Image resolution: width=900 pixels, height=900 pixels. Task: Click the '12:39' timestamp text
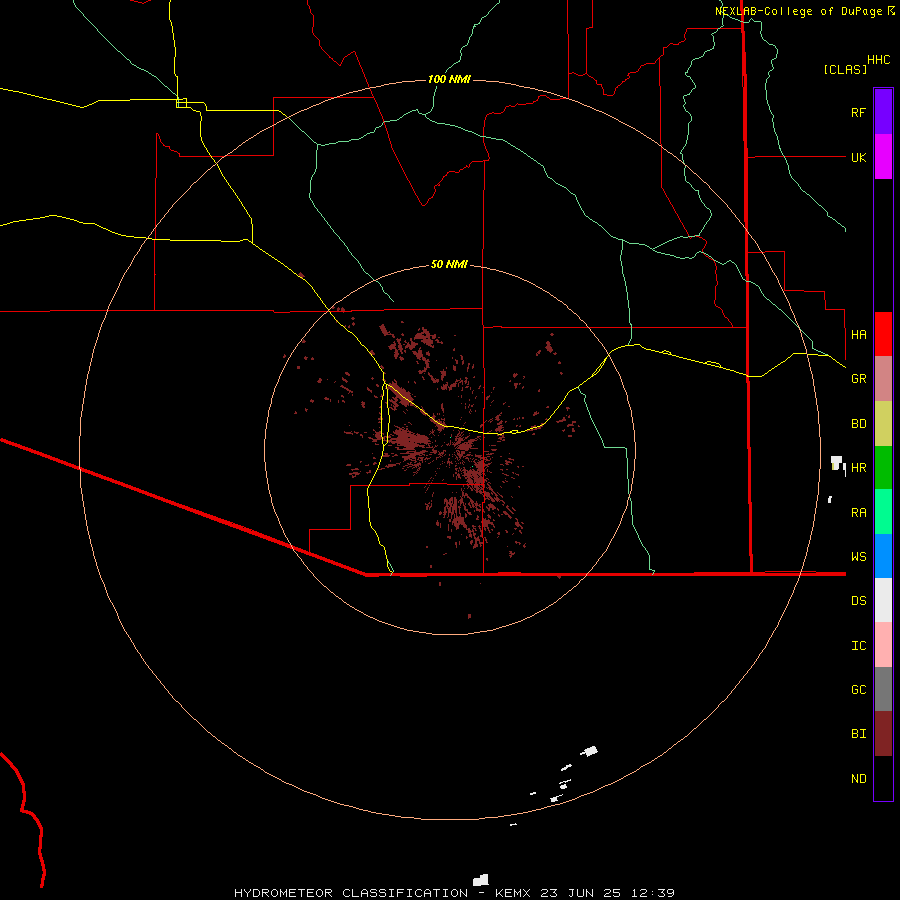click(652, 893)
